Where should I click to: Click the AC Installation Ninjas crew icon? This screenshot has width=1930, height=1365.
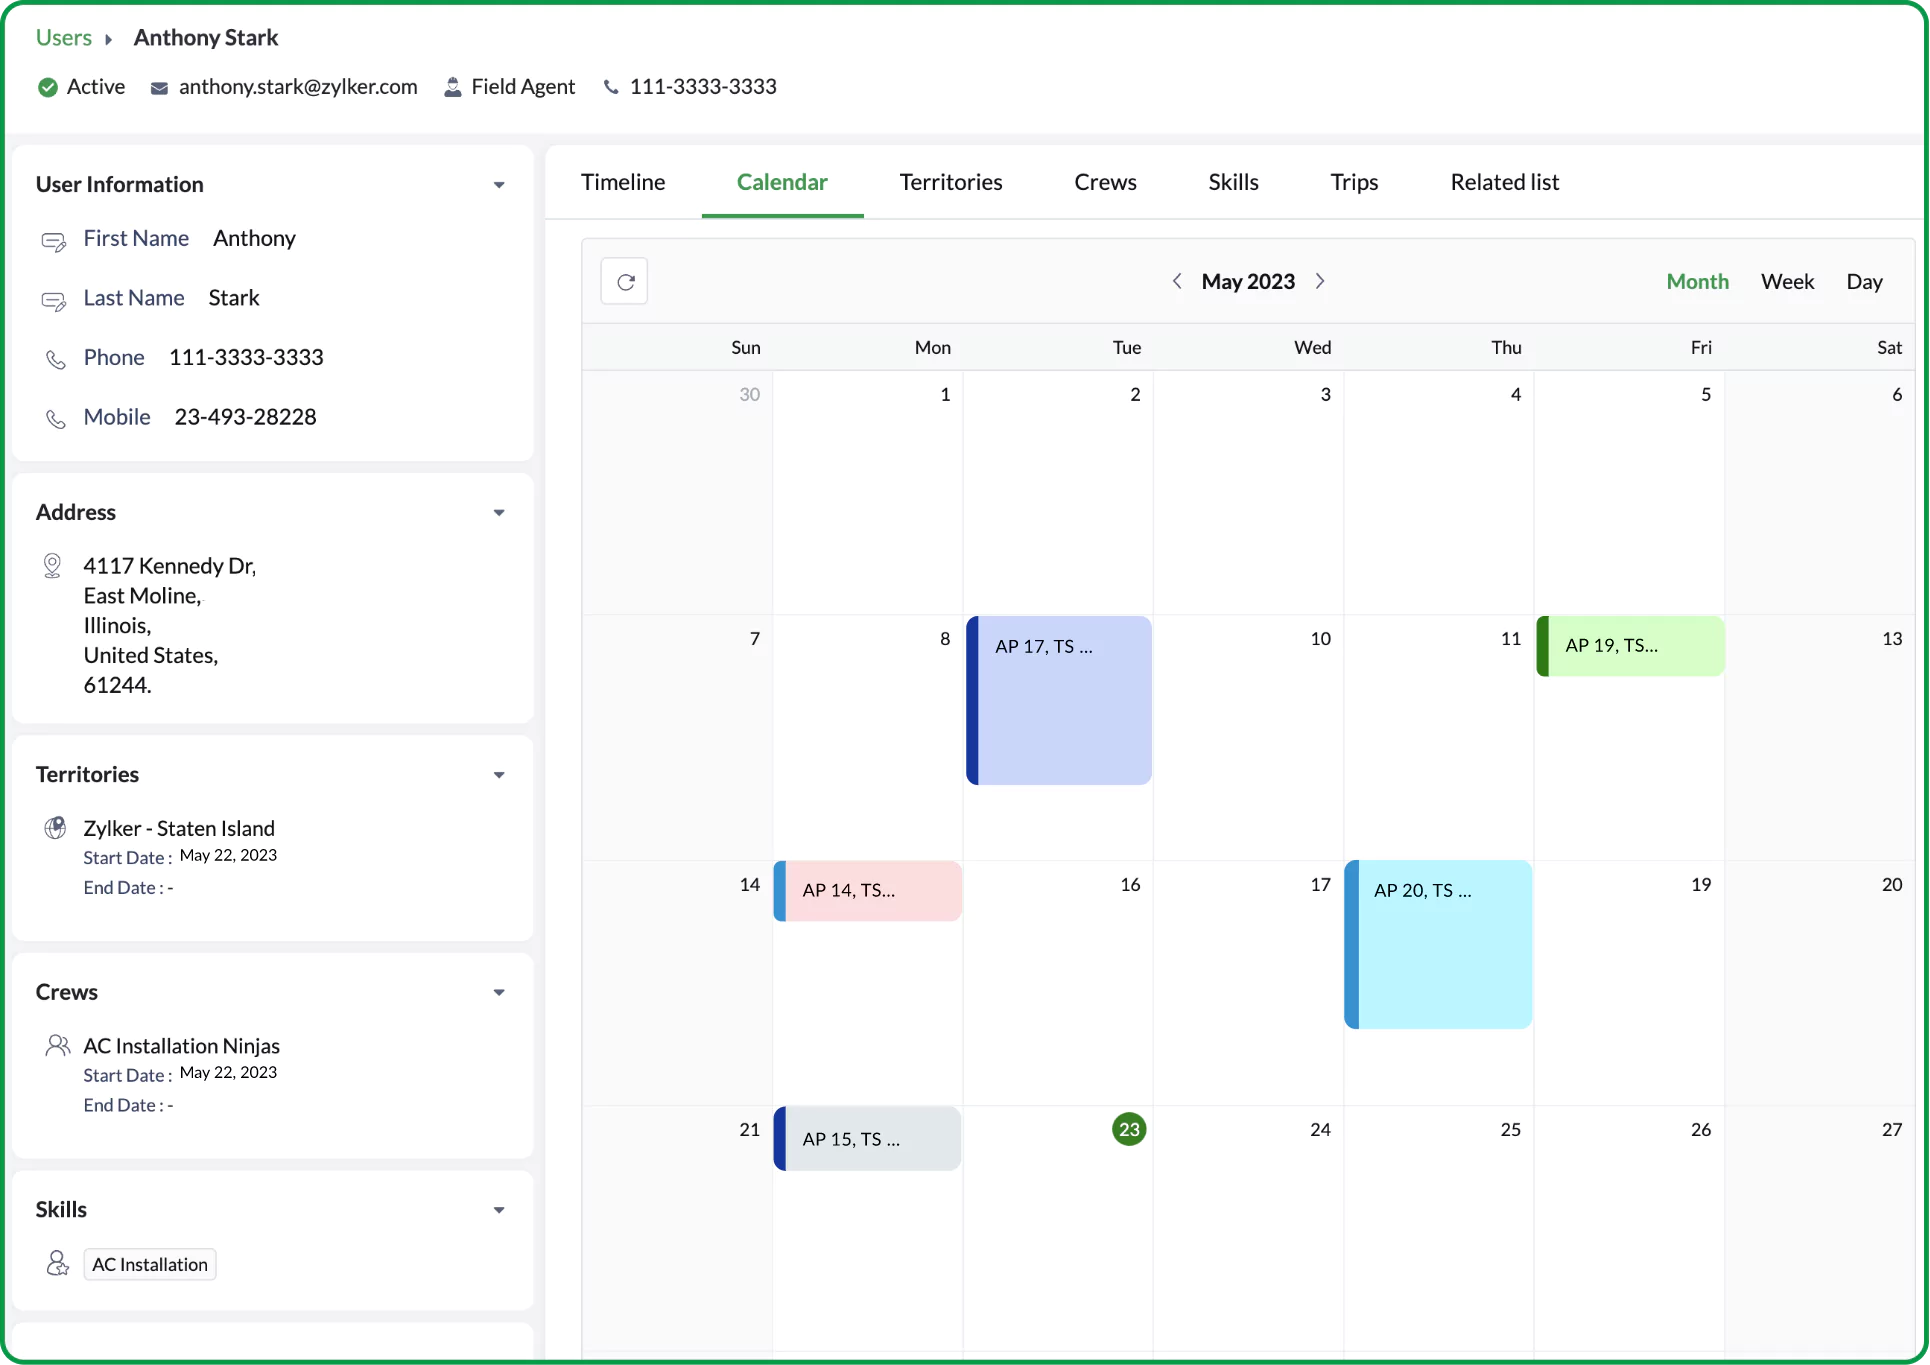57,1046
